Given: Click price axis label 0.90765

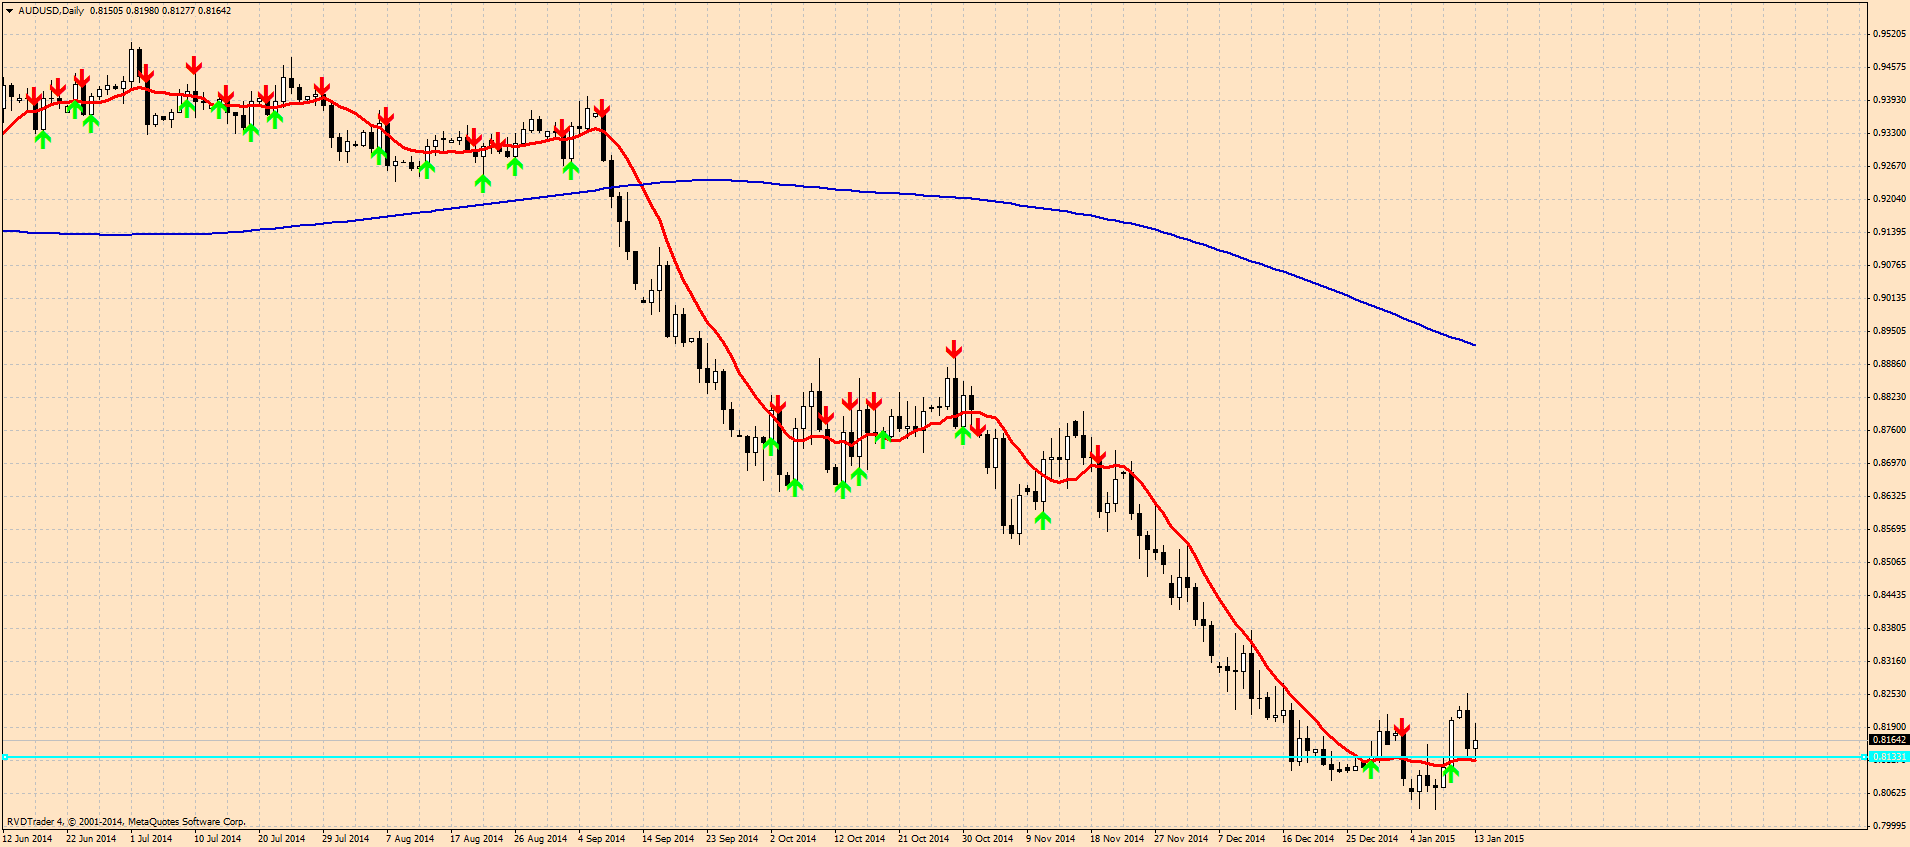Looking at the screenshot, I should coord(1889,265).
